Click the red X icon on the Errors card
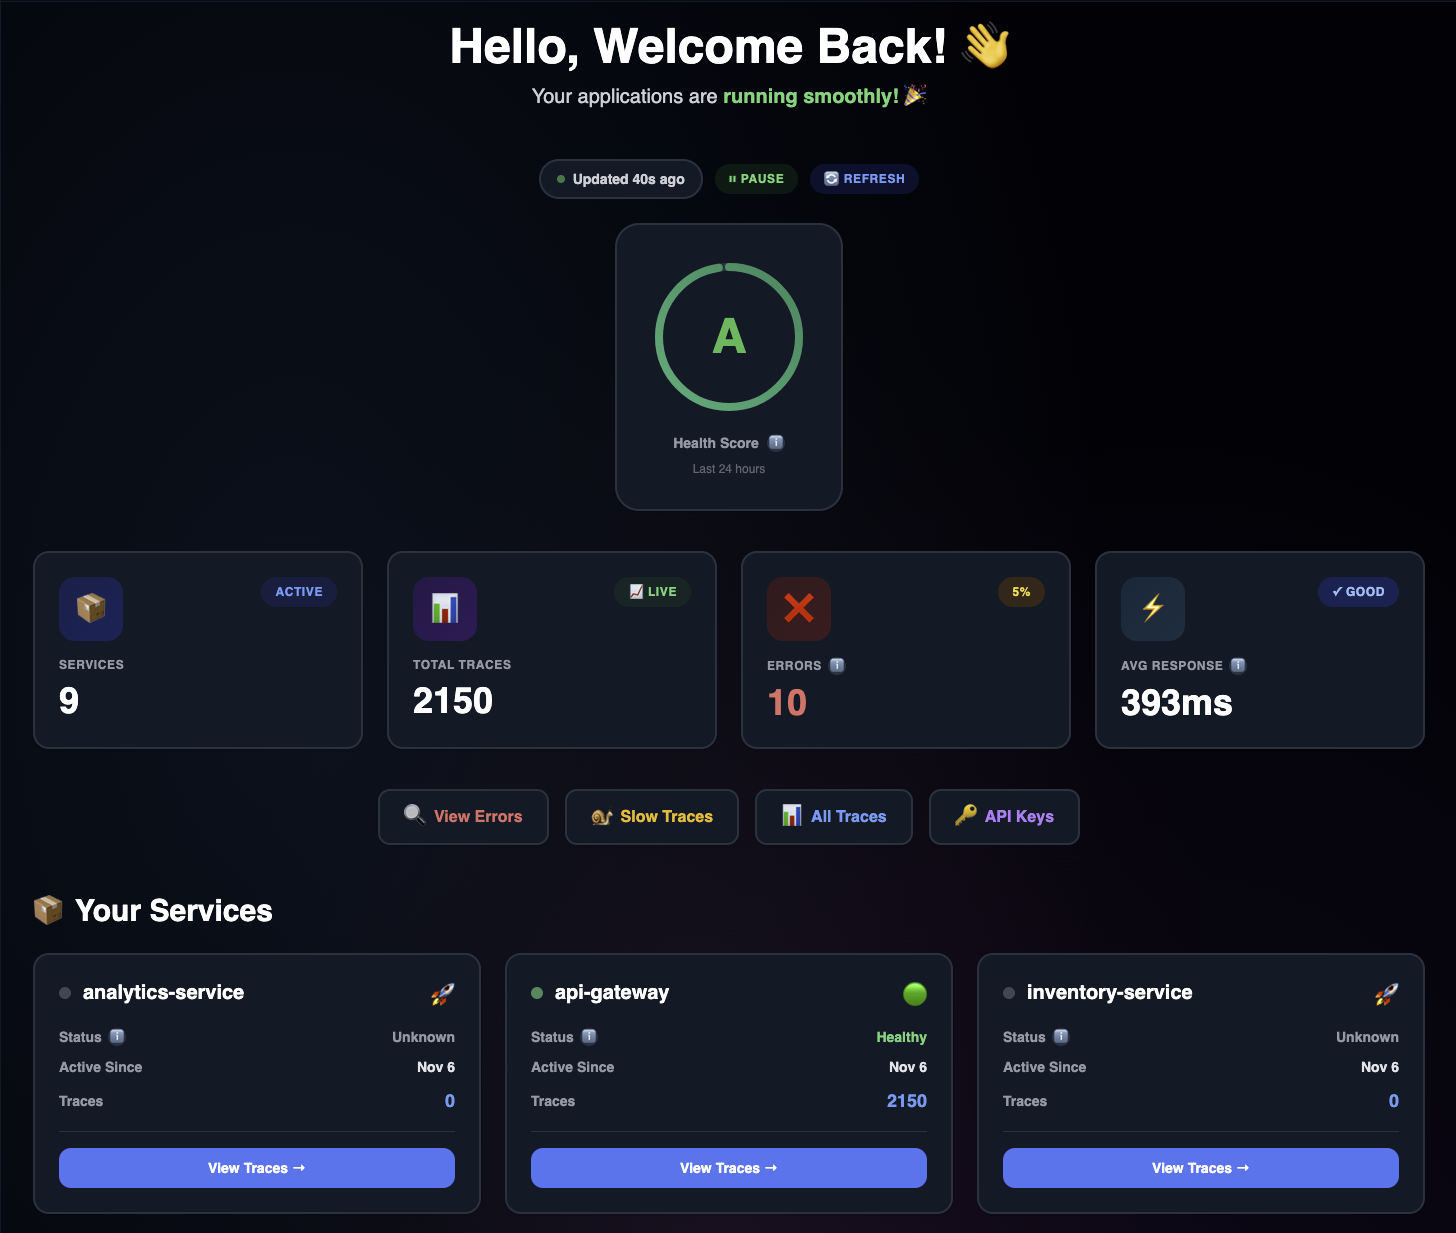Image resolution: width=1456 pixels, height=1233 pixels. point(798,608)
